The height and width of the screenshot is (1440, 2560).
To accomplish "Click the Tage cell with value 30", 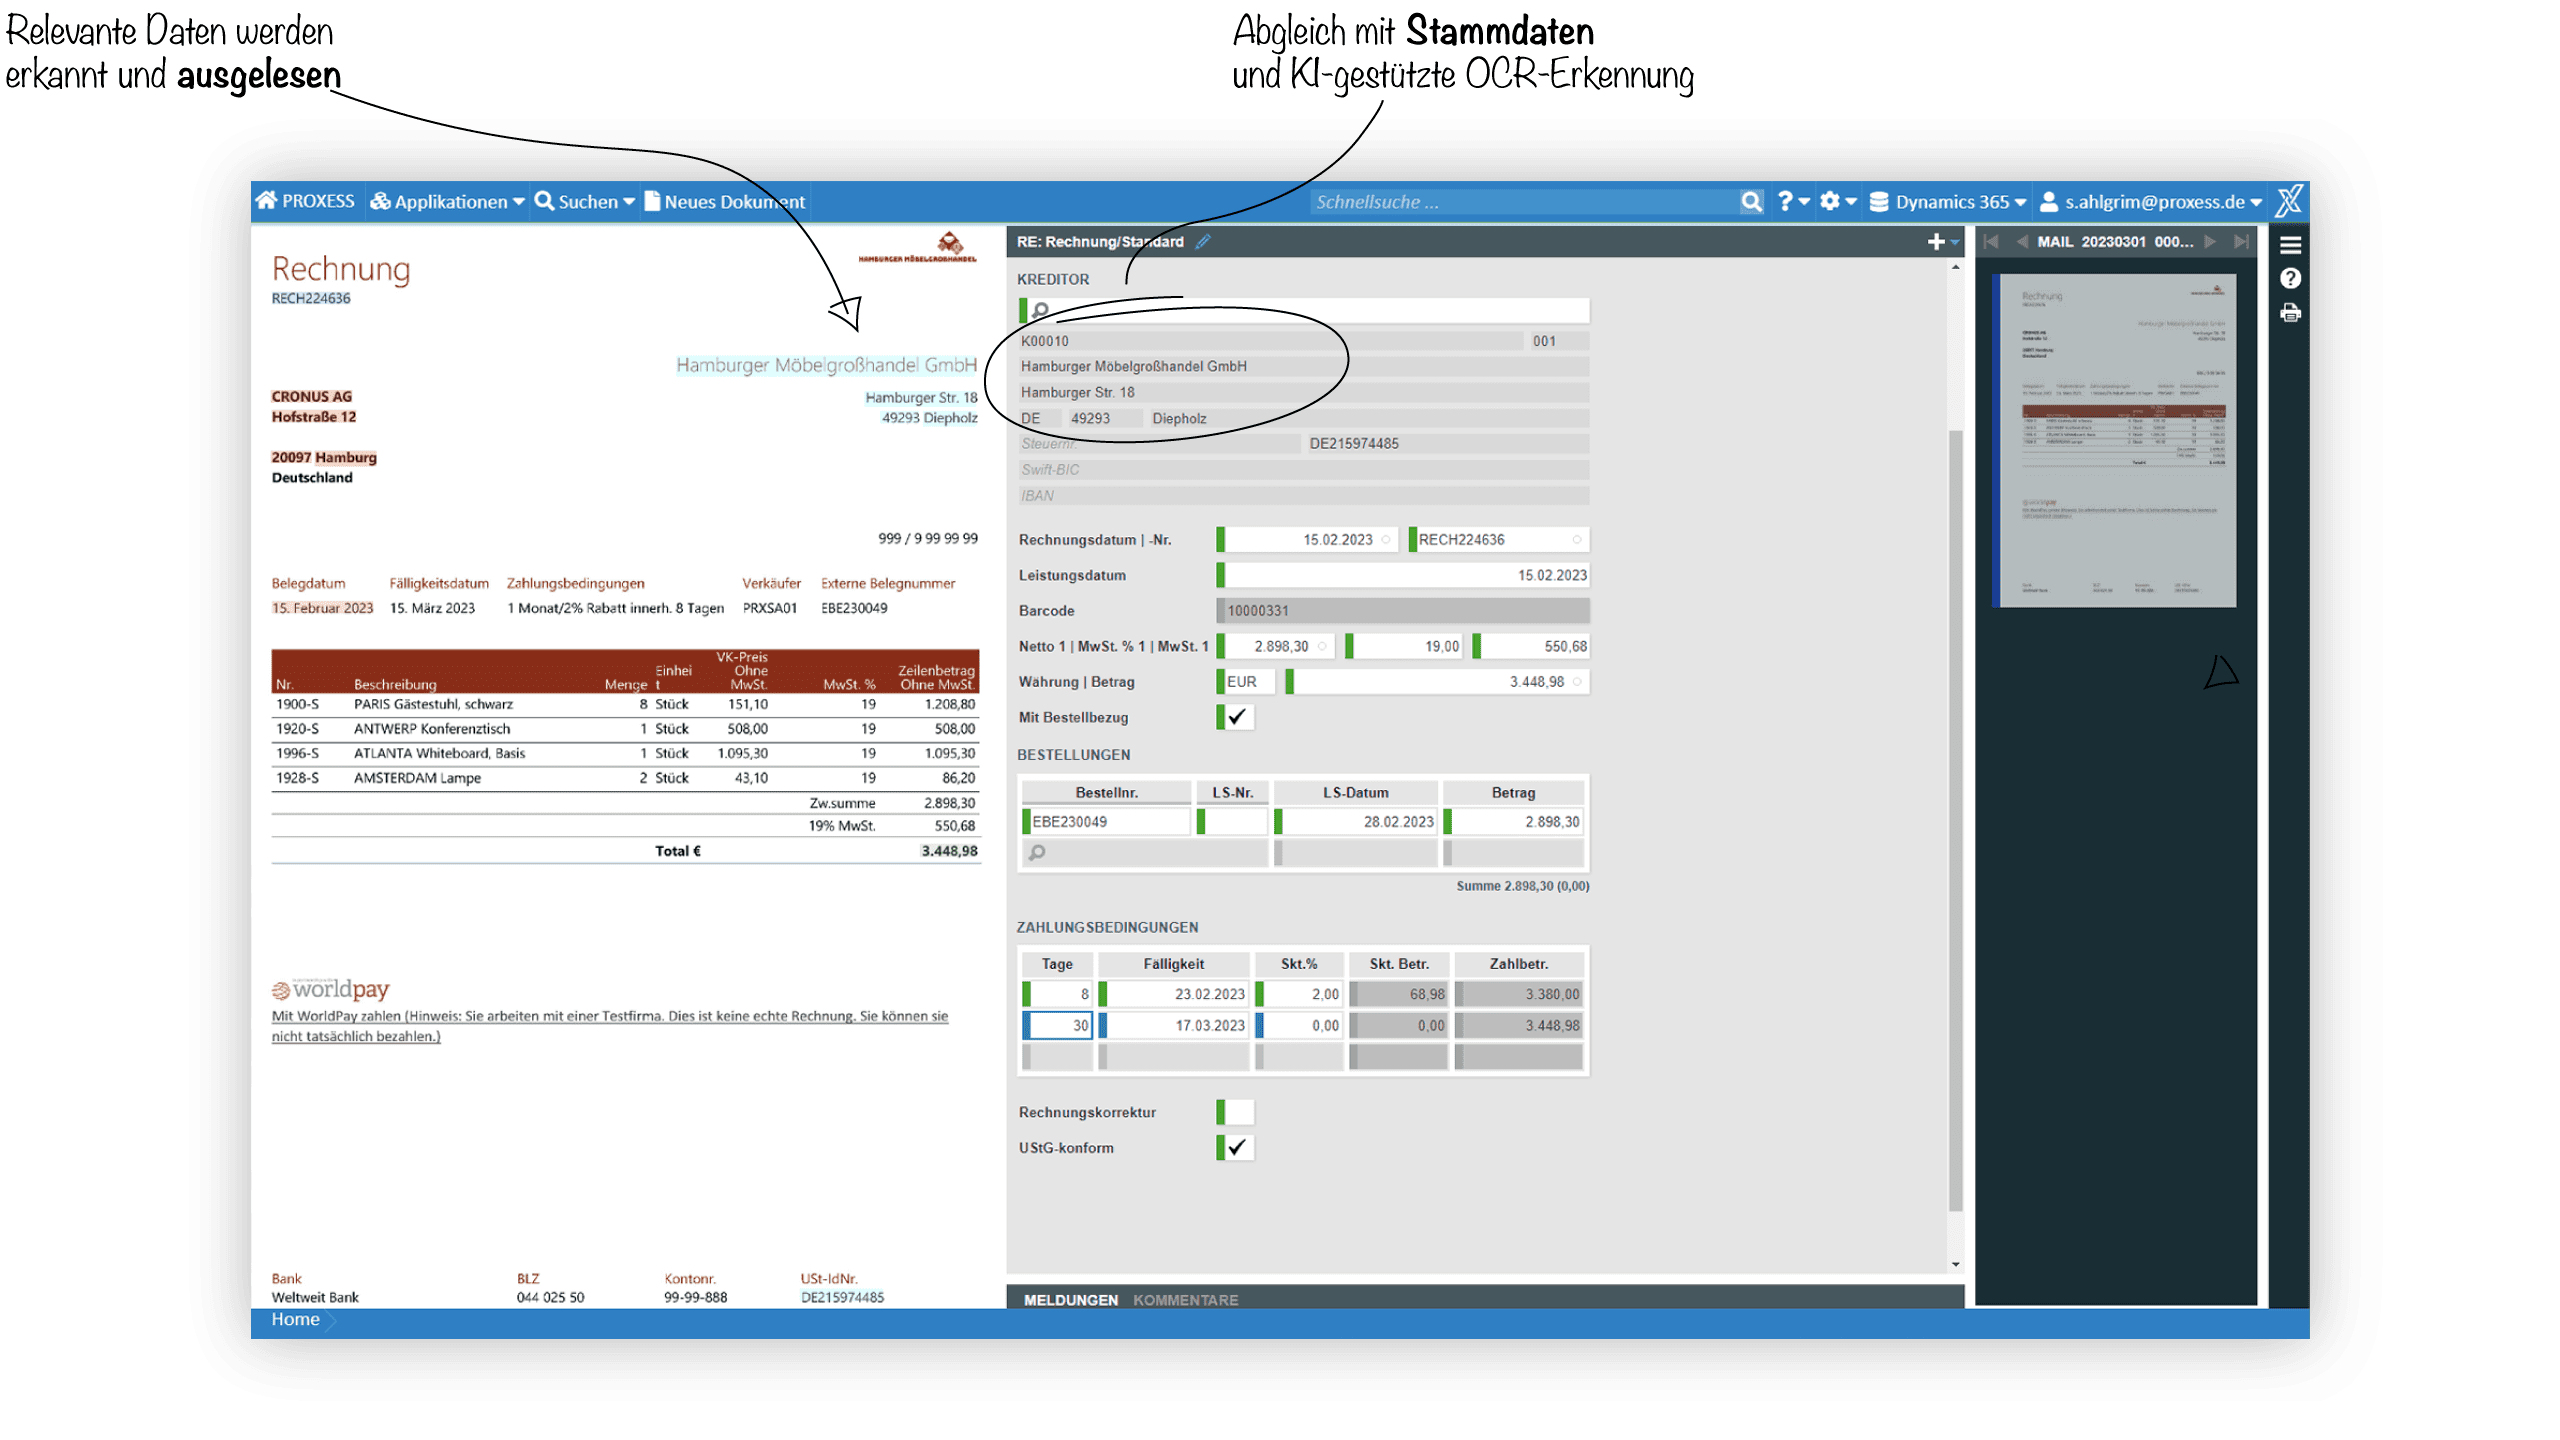I will coord(1057,1025).
